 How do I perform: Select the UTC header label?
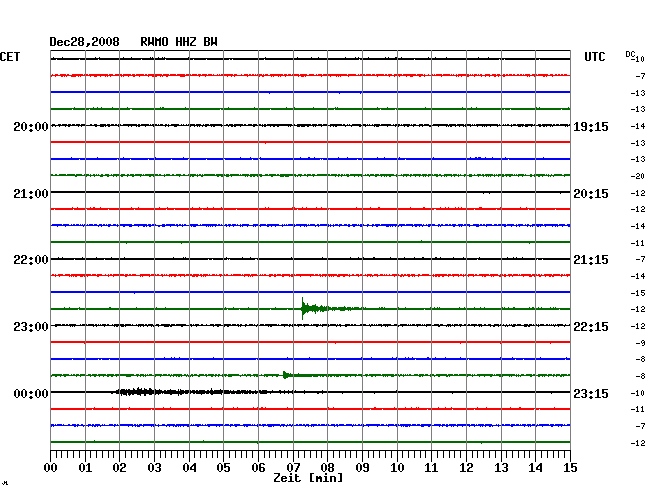coord(594,57)
